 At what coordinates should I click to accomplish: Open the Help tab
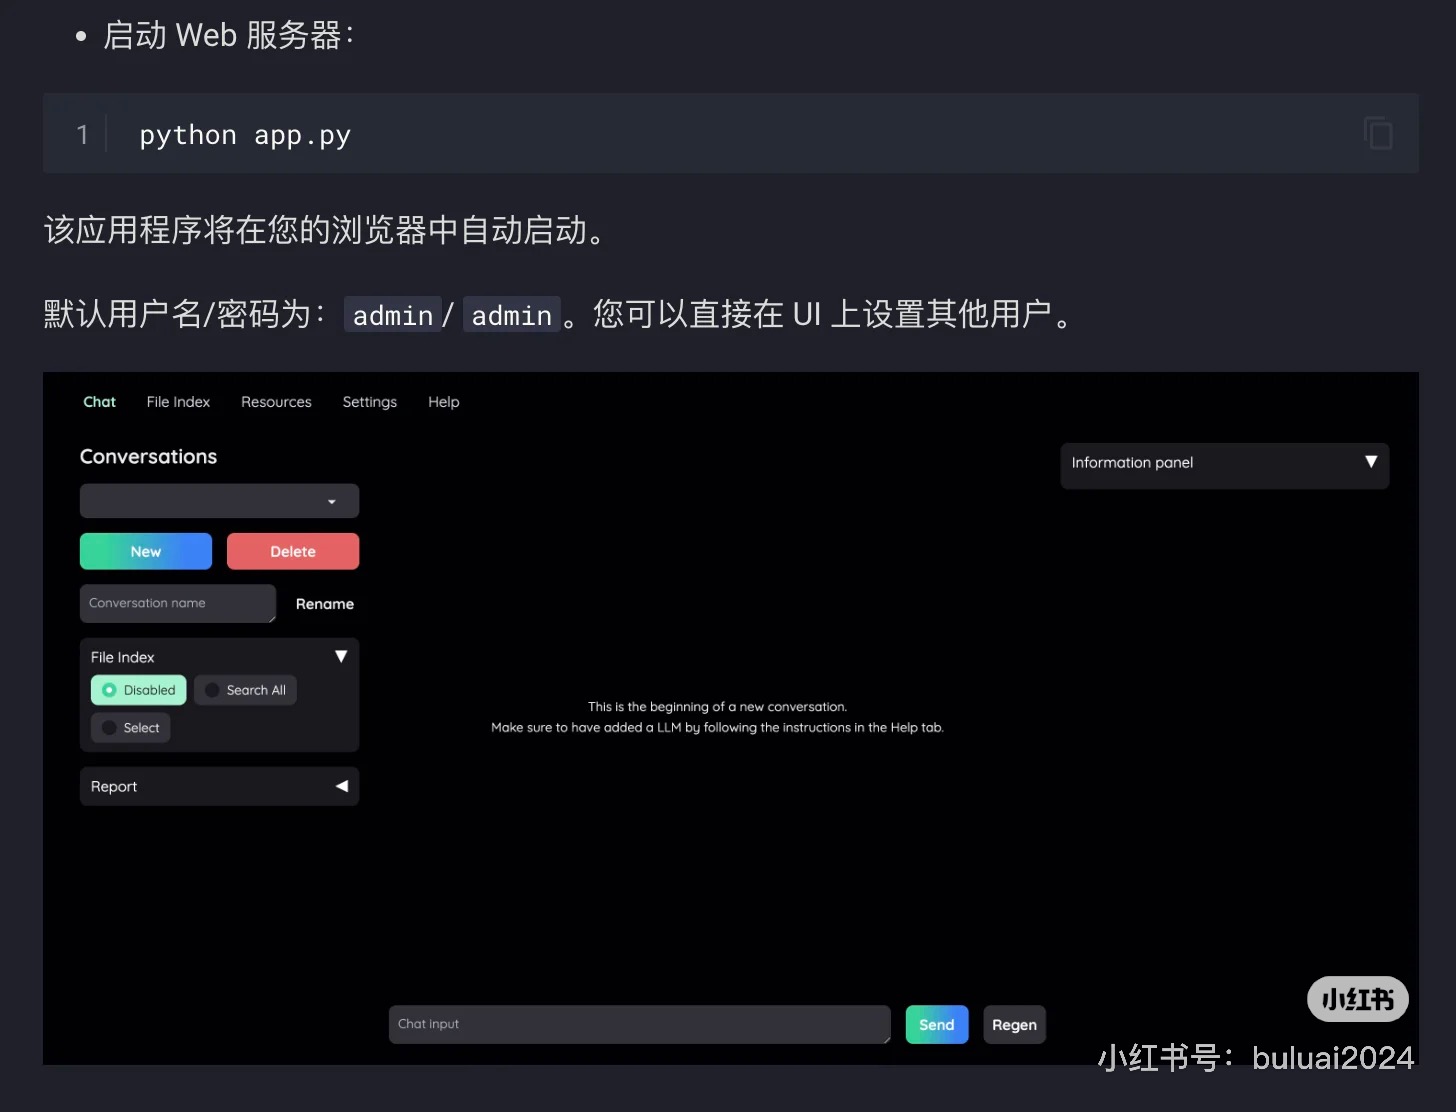point(444,402)
